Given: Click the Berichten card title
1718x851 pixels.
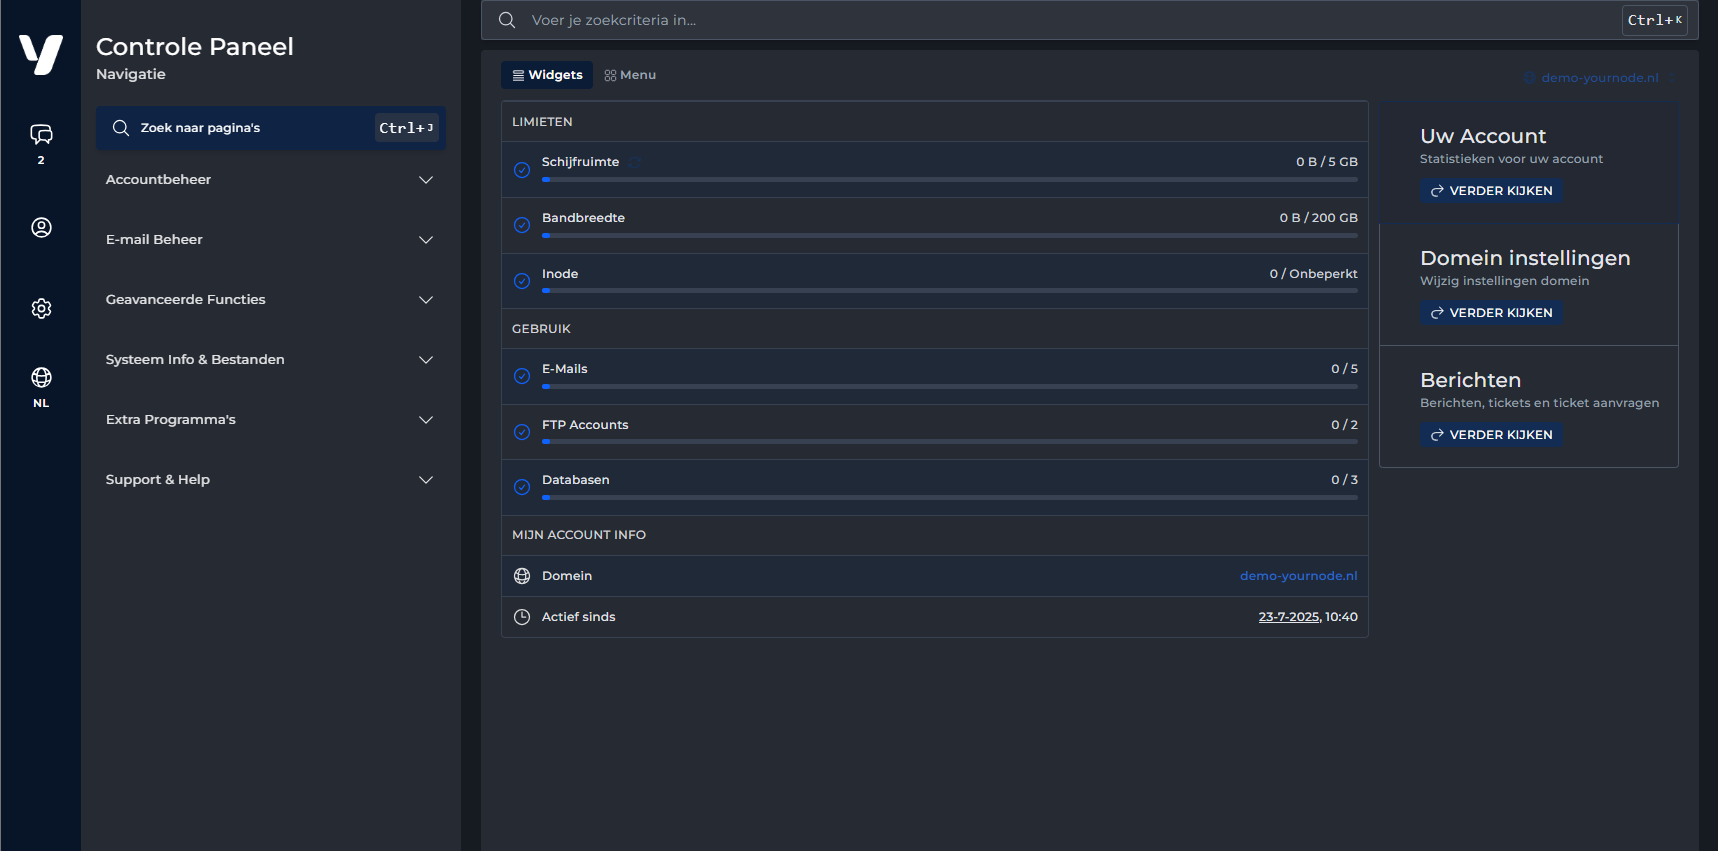Looking at the screenshot, I should [1470, 380].
